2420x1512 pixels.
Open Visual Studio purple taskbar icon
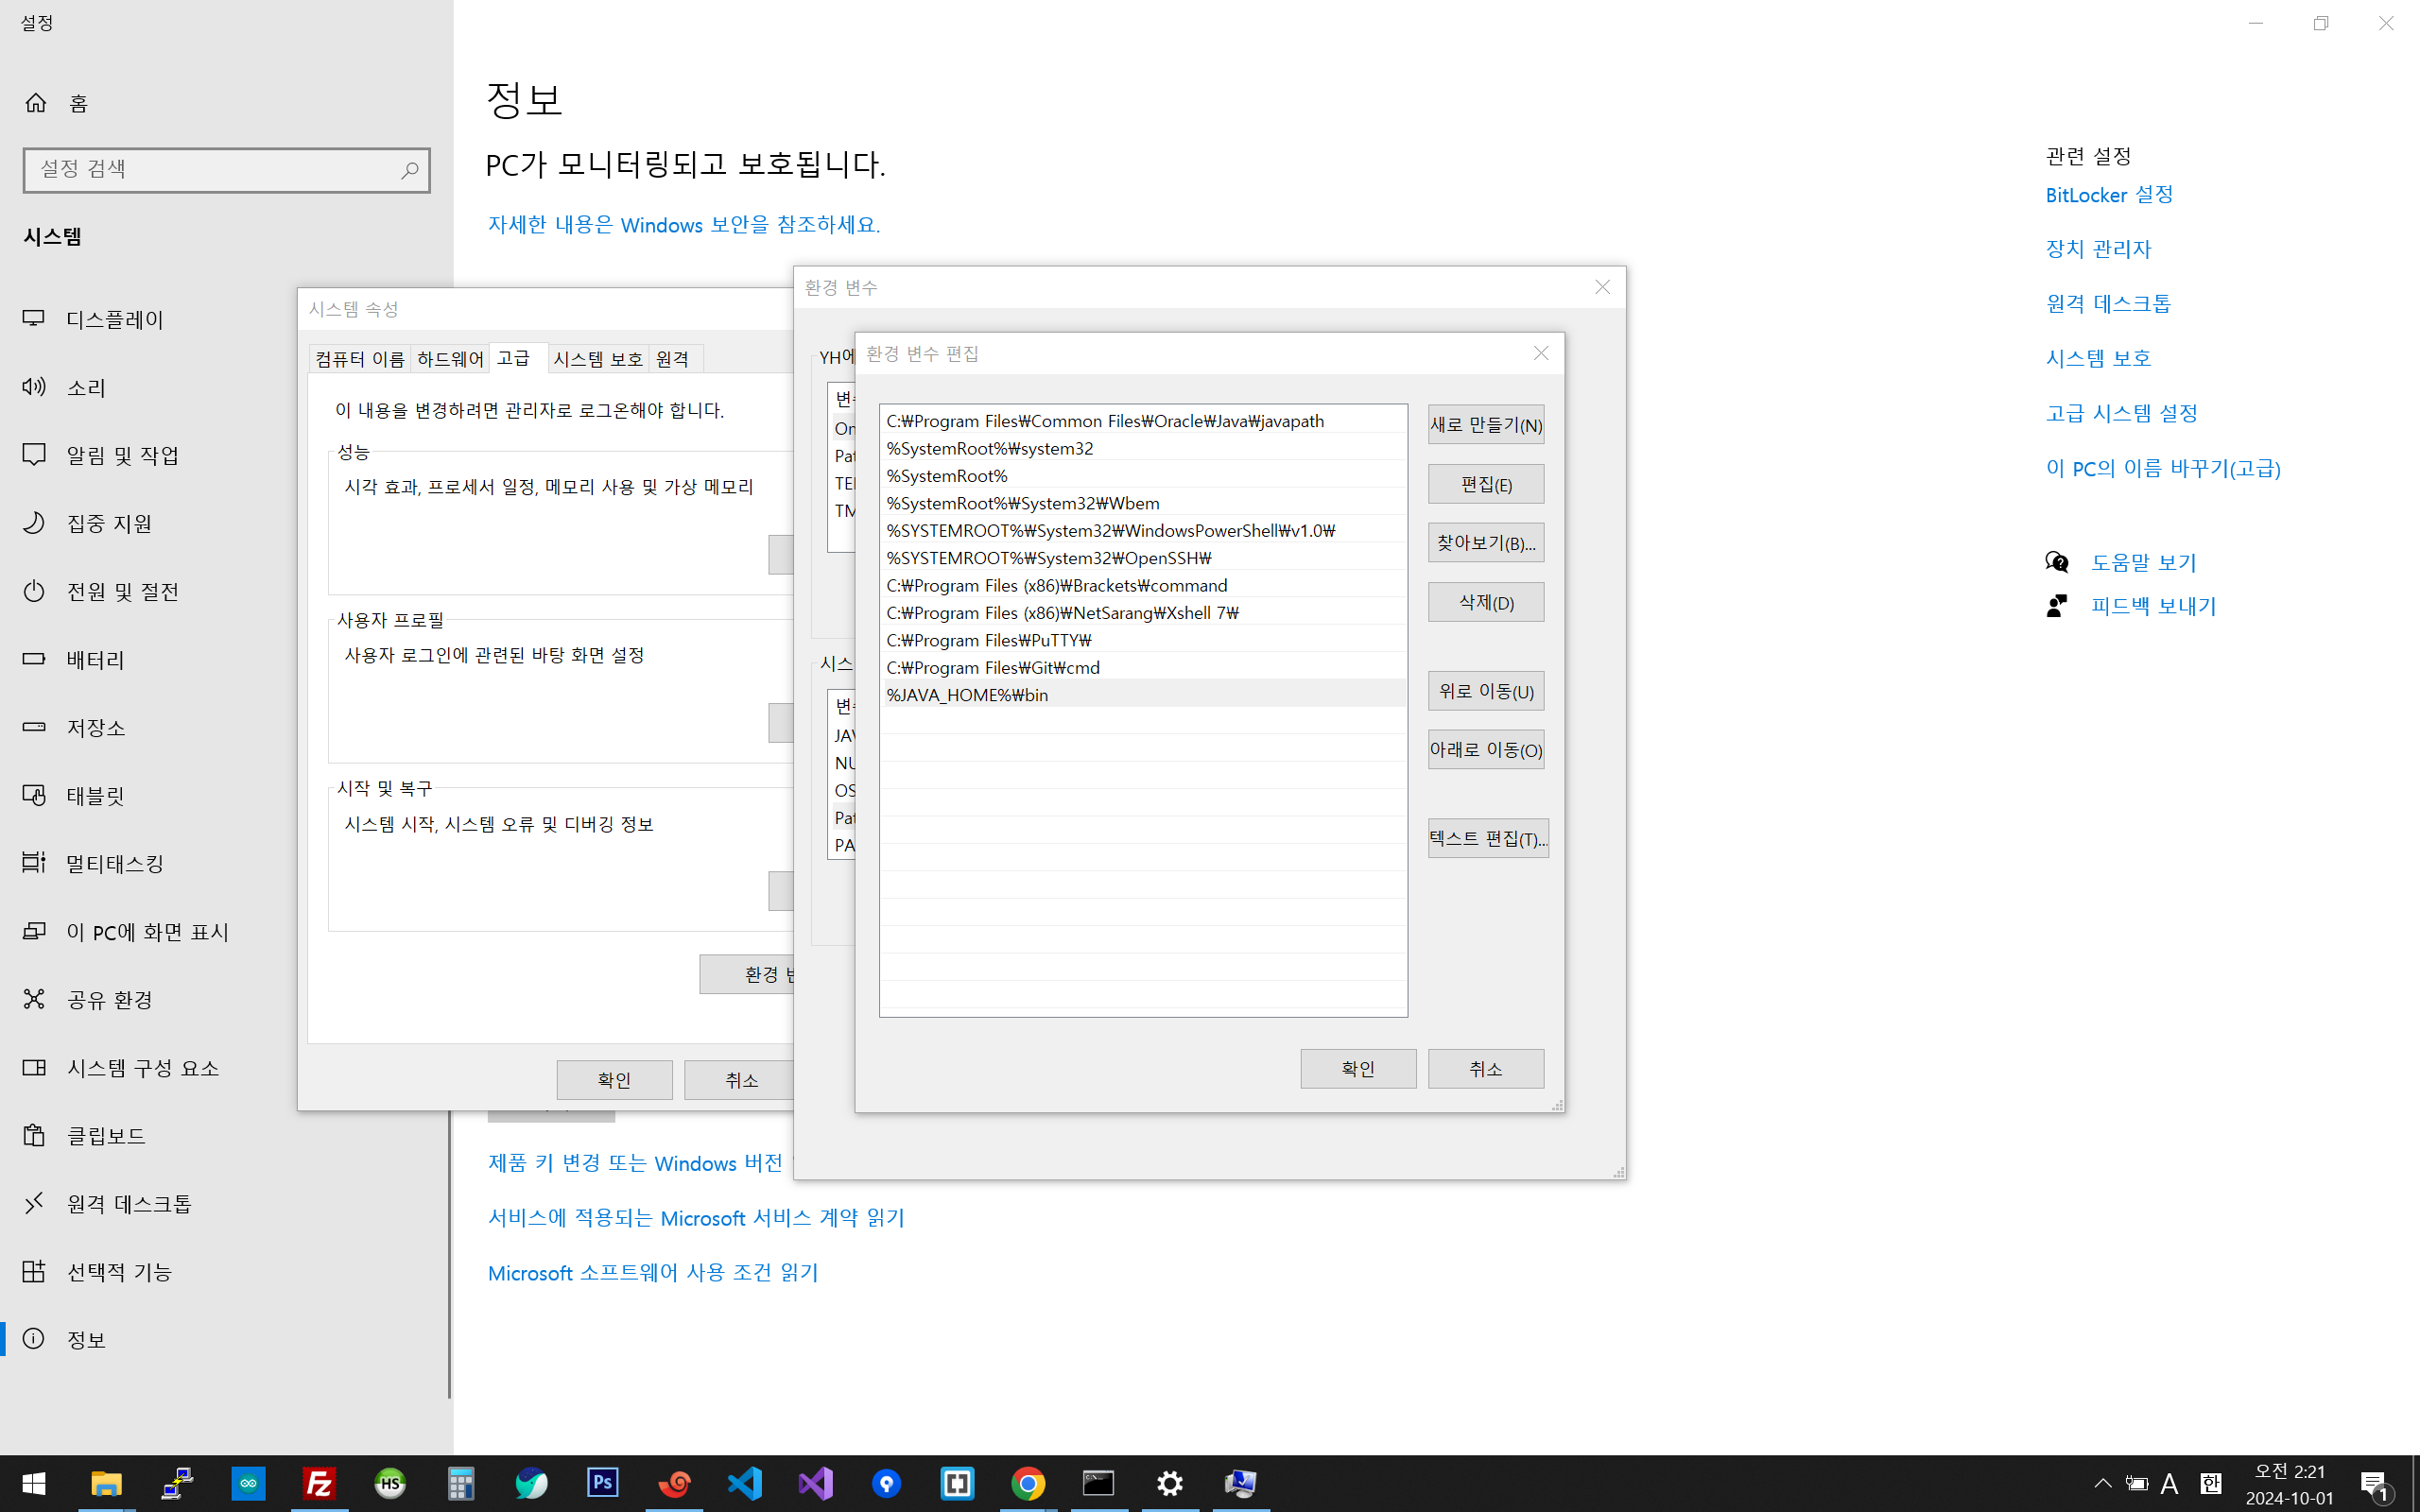[815, 1483]
